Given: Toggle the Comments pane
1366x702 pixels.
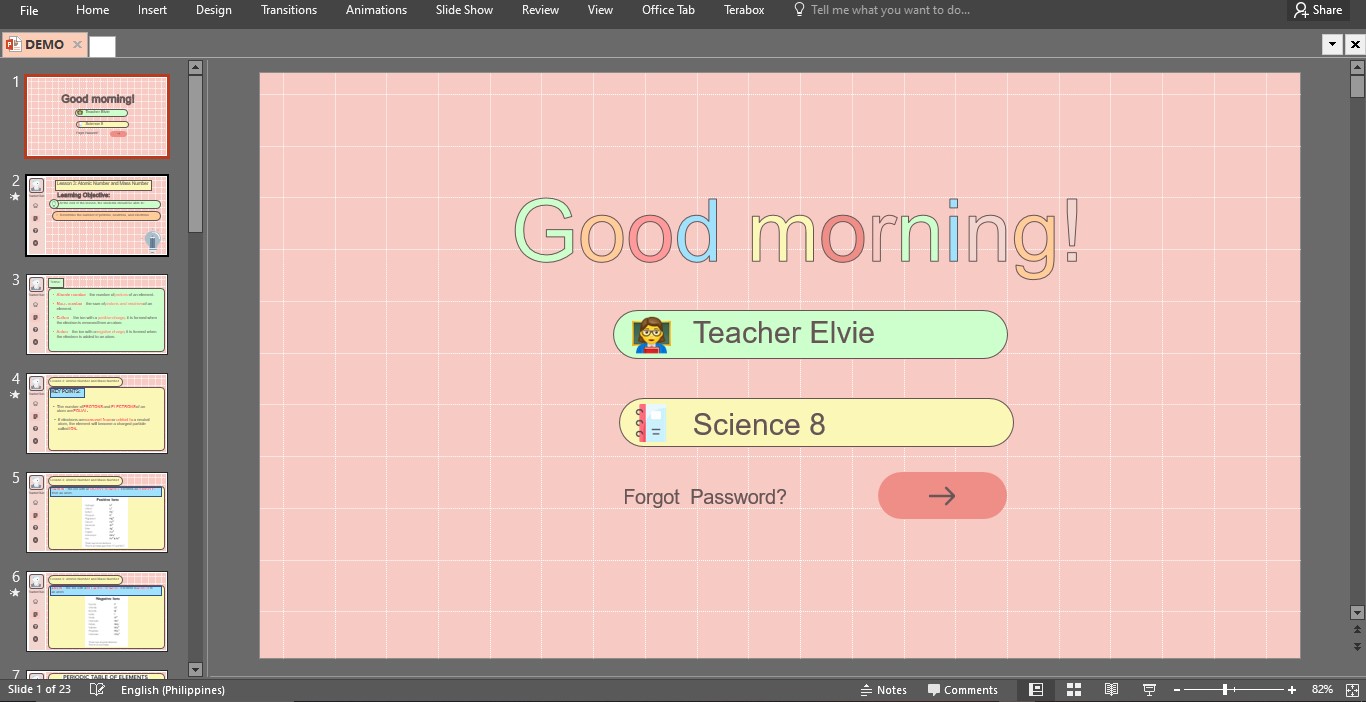Looking at the screenshot, I should (963, 690).
